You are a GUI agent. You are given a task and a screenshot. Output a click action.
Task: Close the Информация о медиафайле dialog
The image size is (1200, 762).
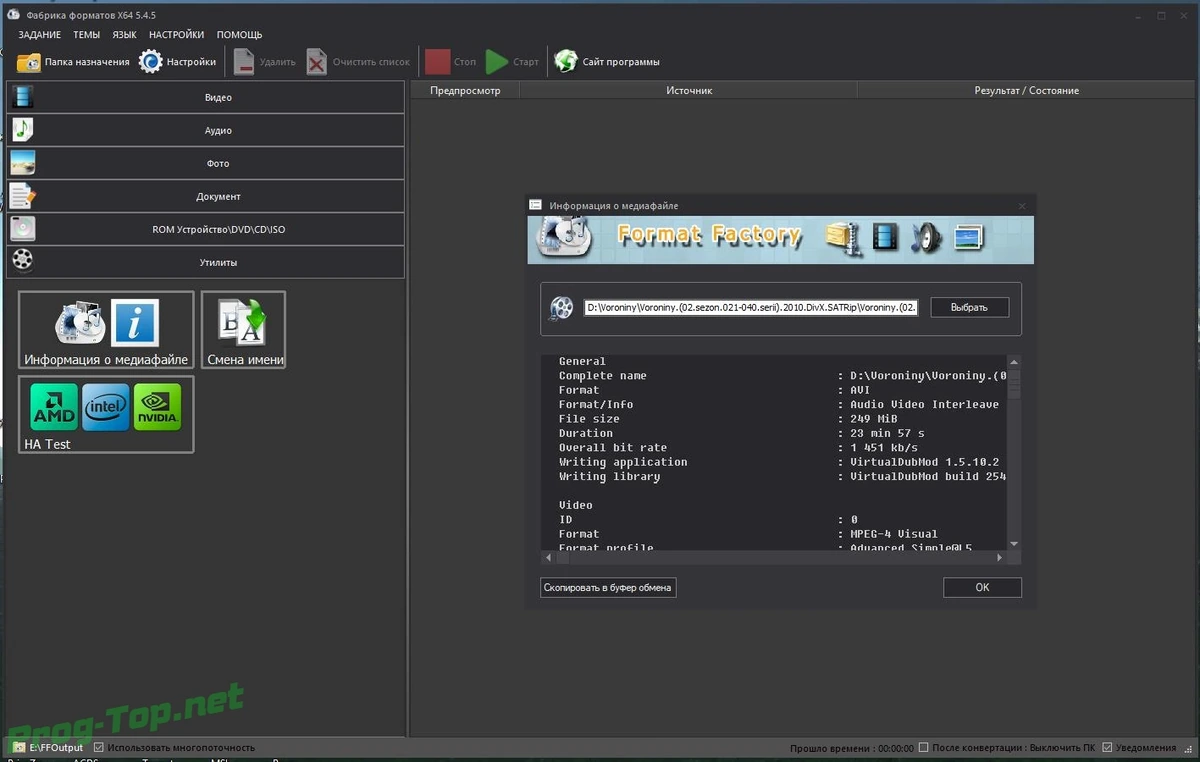1022,206
